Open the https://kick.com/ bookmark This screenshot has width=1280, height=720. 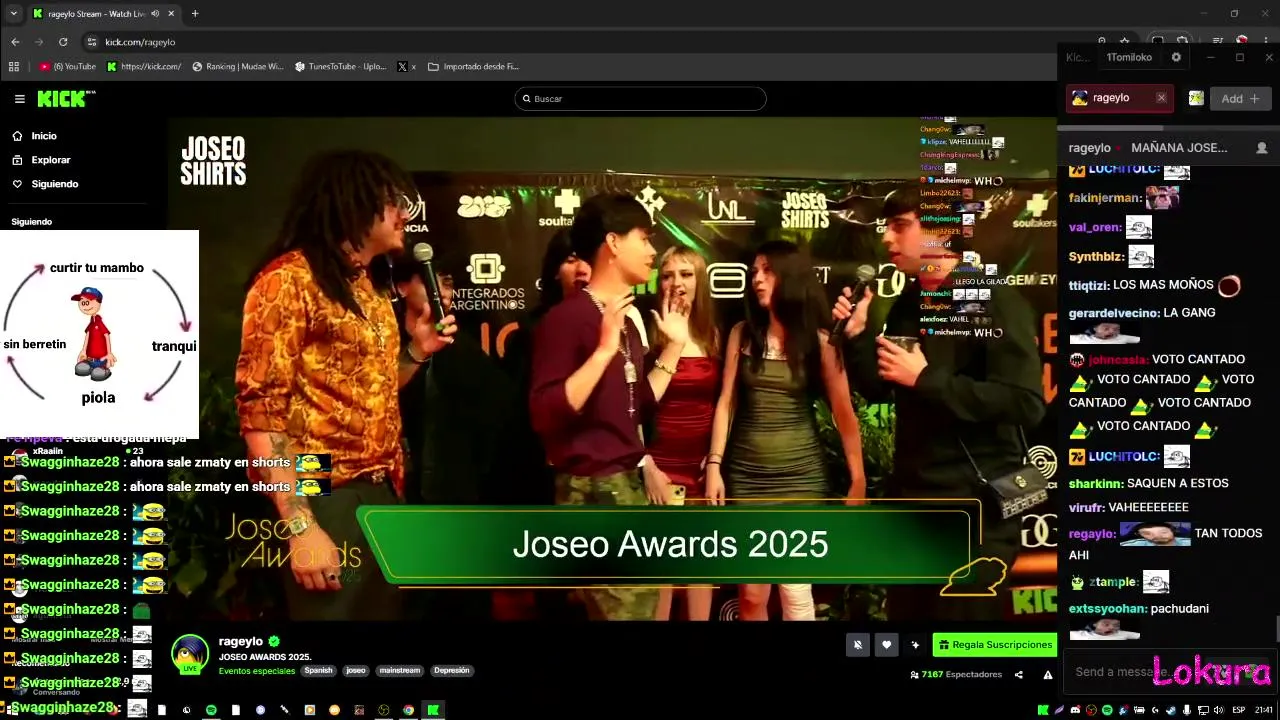(x=145, y=67)
